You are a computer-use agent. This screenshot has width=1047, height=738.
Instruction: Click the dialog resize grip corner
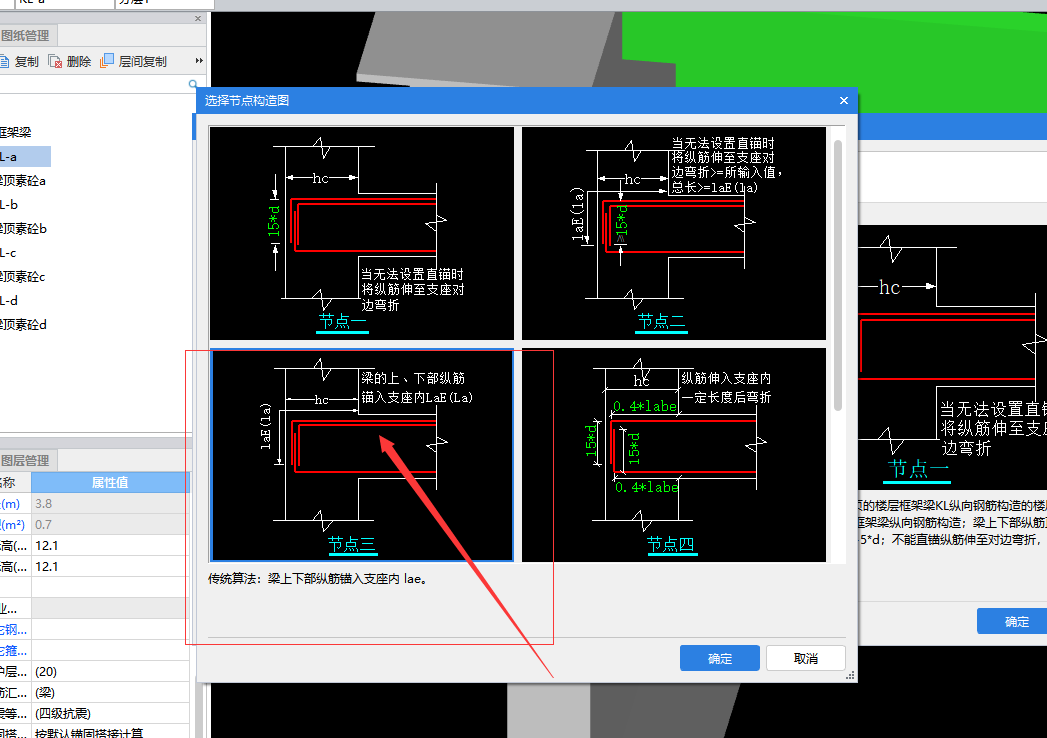[x=850, y=676]
